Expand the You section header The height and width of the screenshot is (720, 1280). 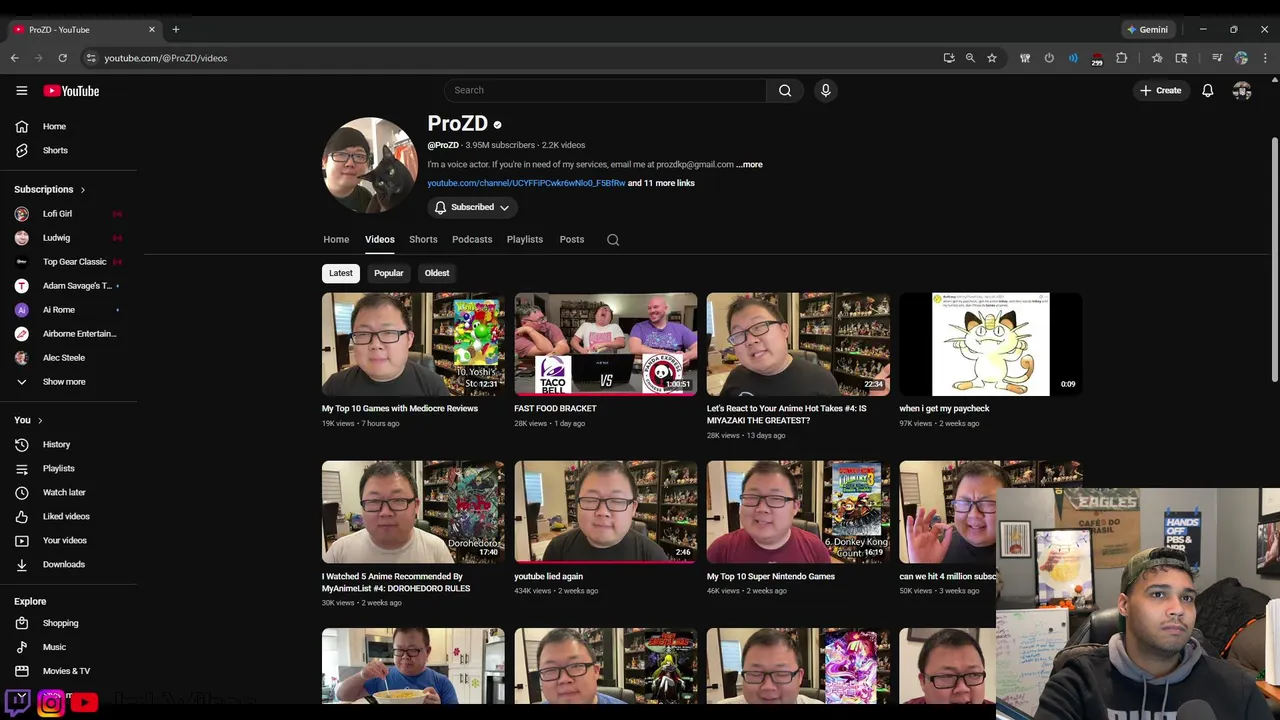pyautogui.click(x=28, y=420)
